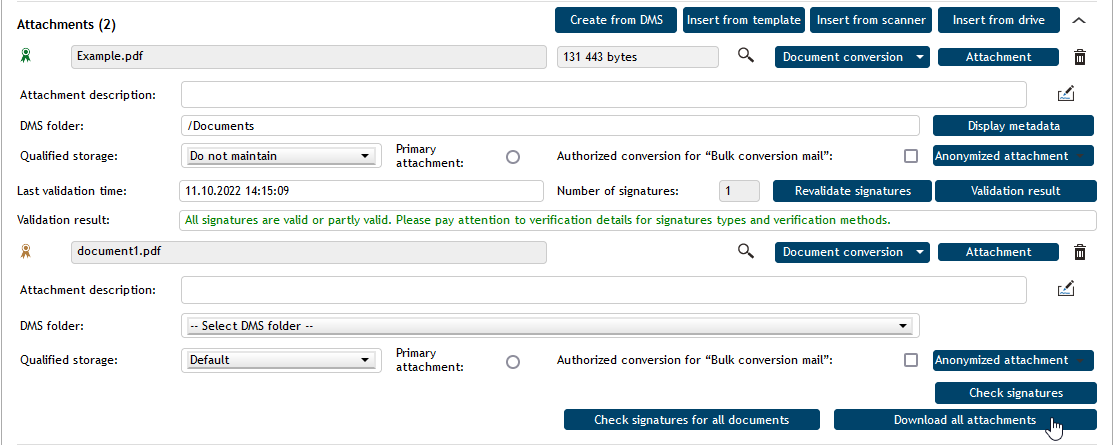Delete Example.pdf using its trash icon
1113x445 pixels.
(1079, 57)
